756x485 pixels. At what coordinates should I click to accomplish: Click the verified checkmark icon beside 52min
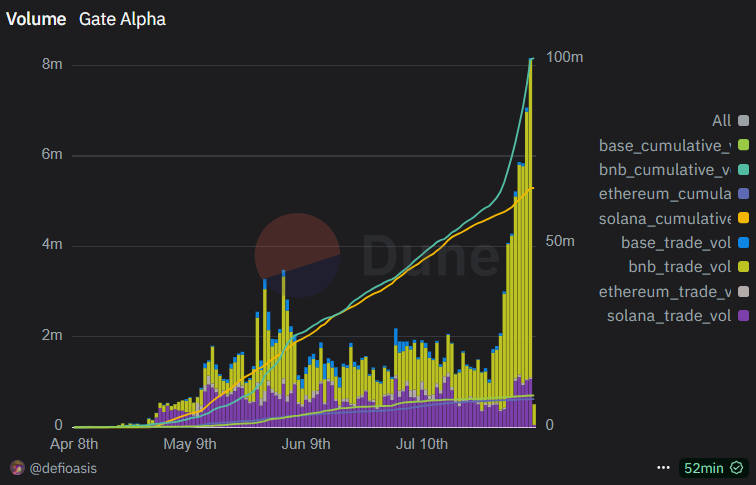[737, 468]
